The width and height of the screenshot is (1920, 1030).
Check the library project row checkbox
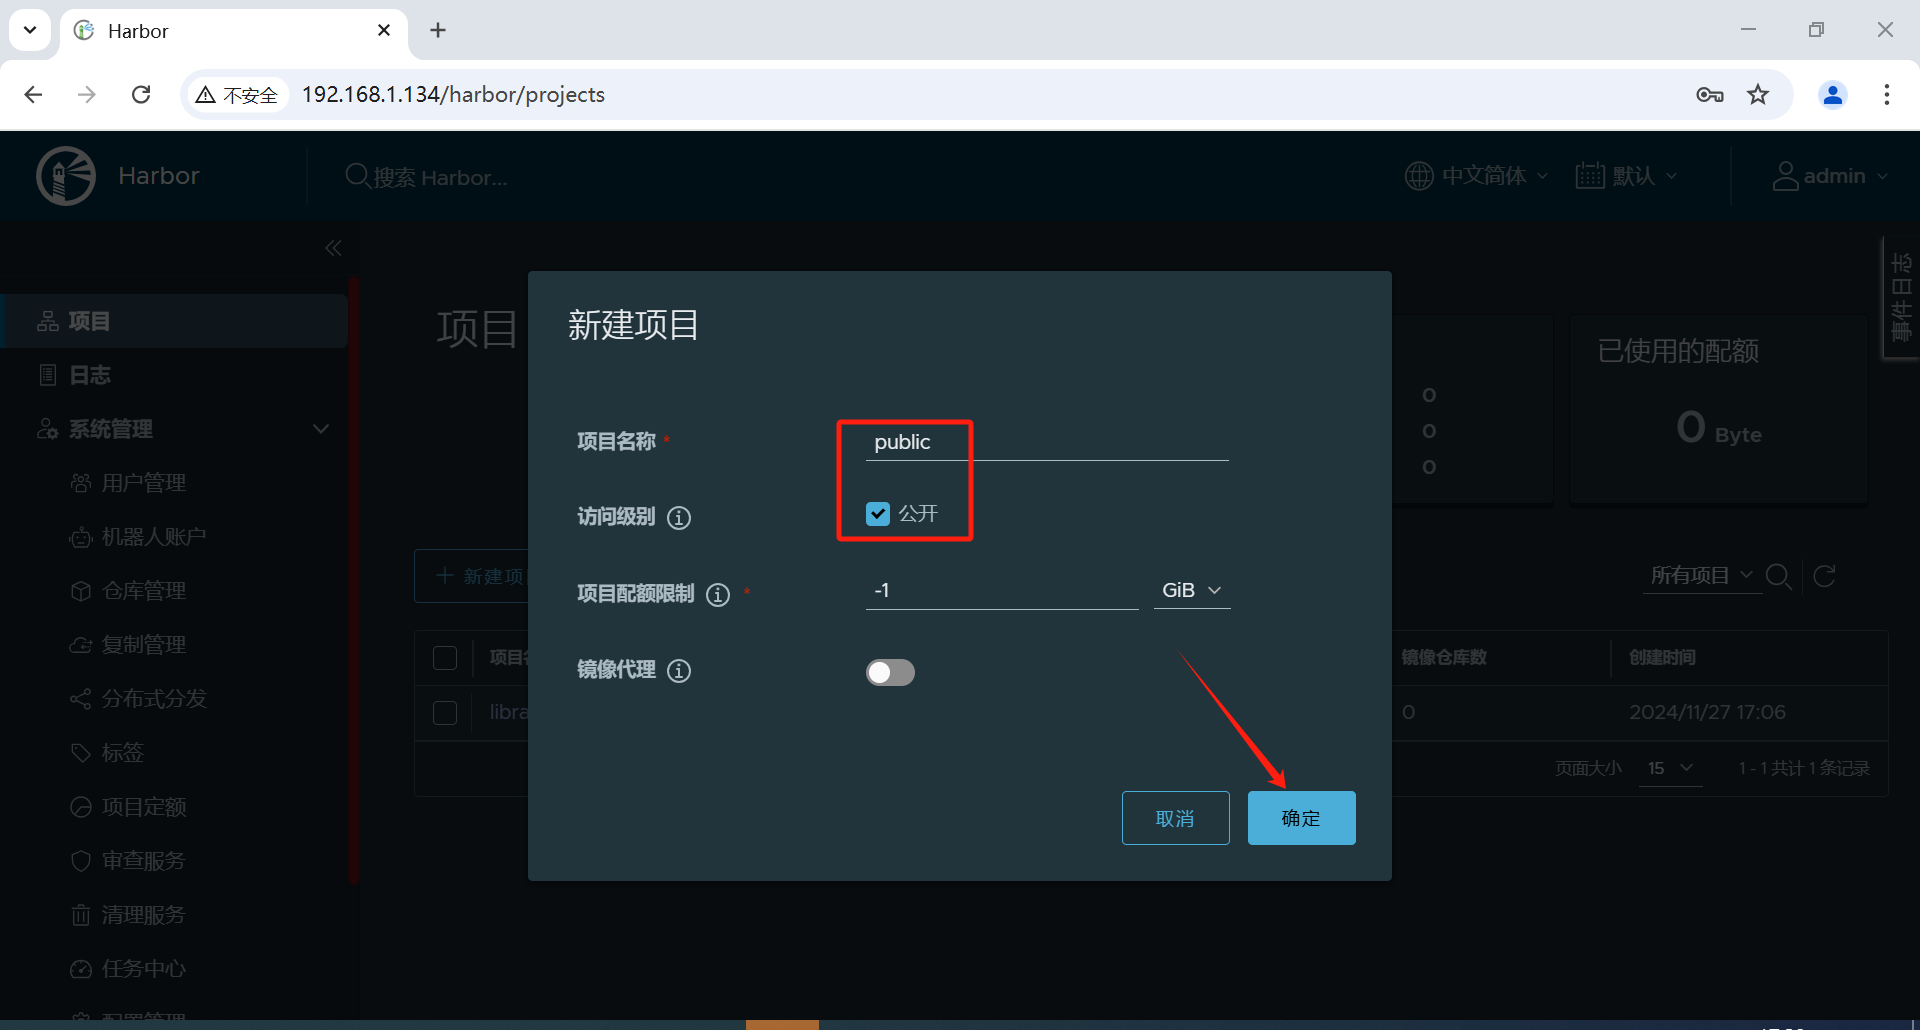(x=445, y=712)
